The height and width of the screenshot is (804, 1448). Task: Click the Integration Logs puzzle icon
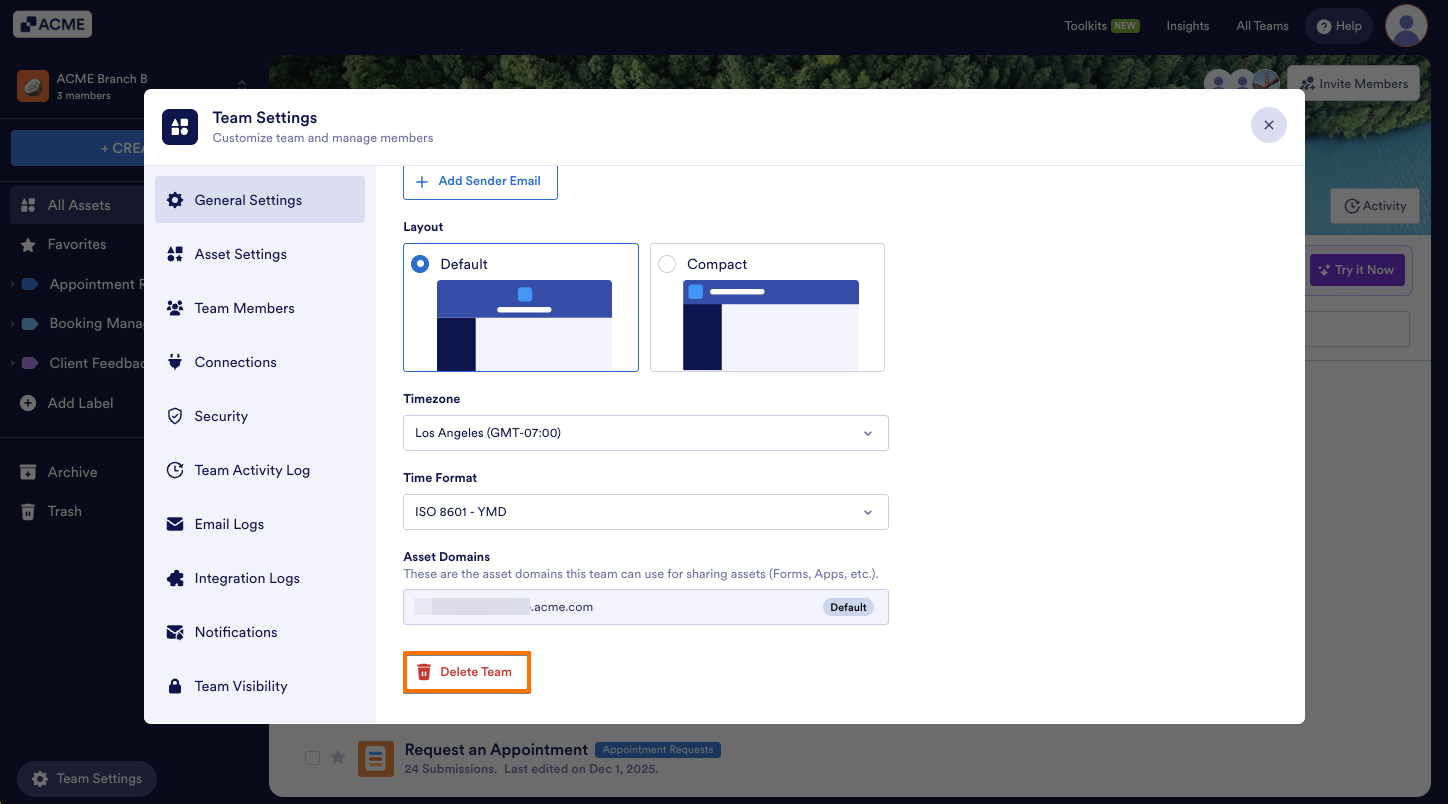pyautogui.click(x=175, y=578)
